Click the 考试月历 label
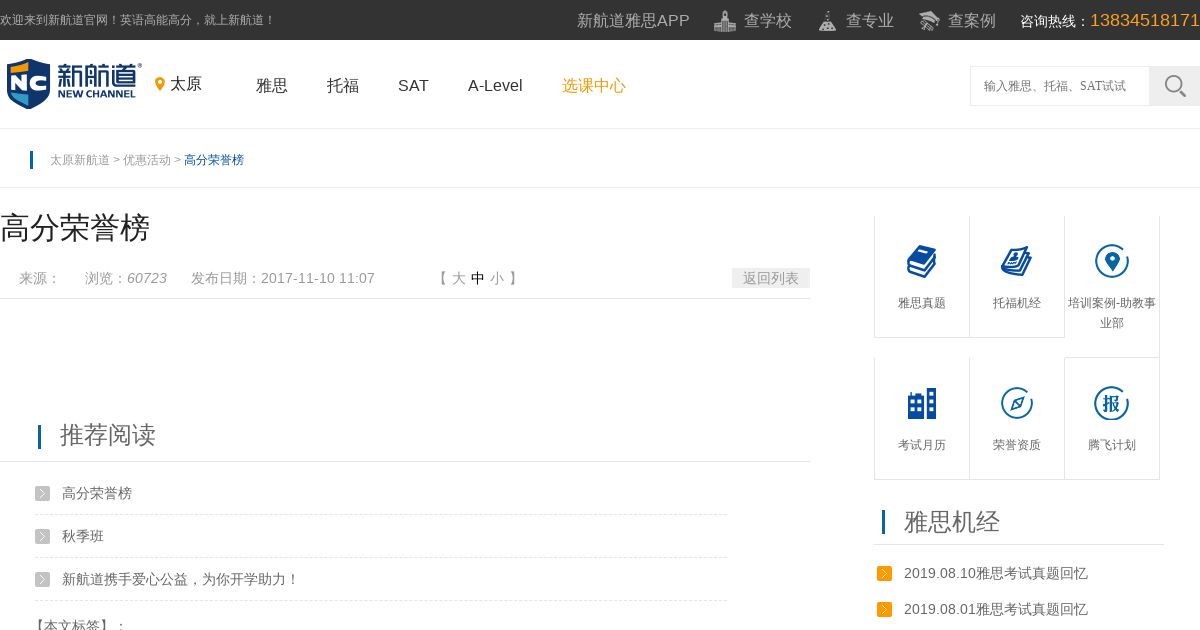 (x=922, y=445)
